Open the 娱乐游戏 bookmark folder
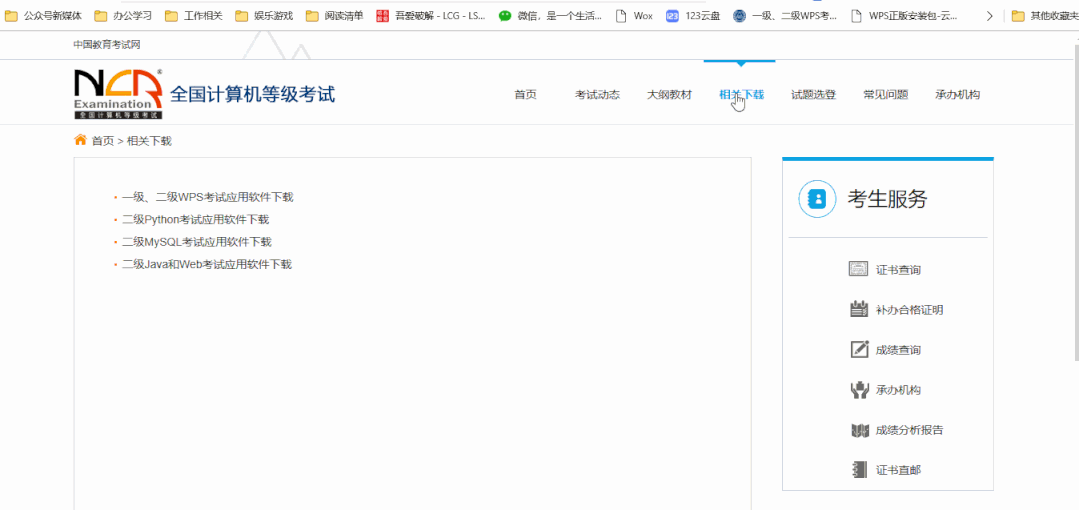The image size is (1079, 510). tap(265, 16)
